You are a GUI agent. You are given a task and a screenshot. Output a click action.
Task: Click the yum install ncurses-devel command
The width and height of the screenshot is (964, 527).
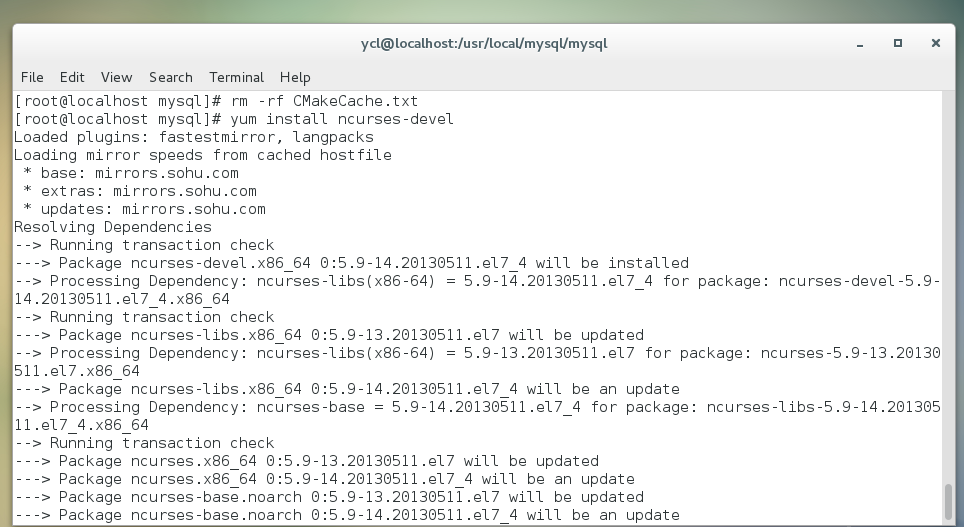click(342, 119)
